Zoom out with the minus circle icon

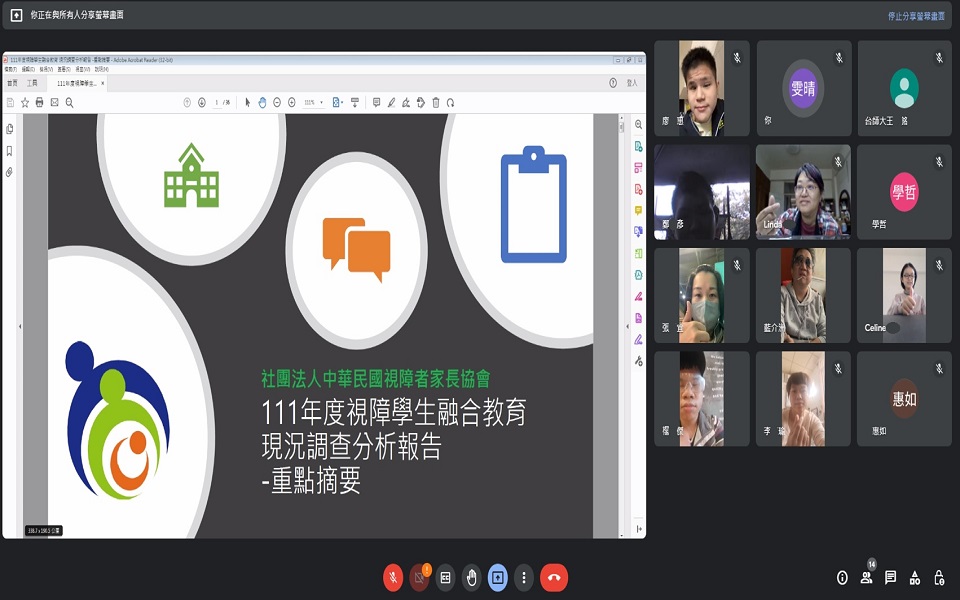pyautogui.click(x=277, y=103)
